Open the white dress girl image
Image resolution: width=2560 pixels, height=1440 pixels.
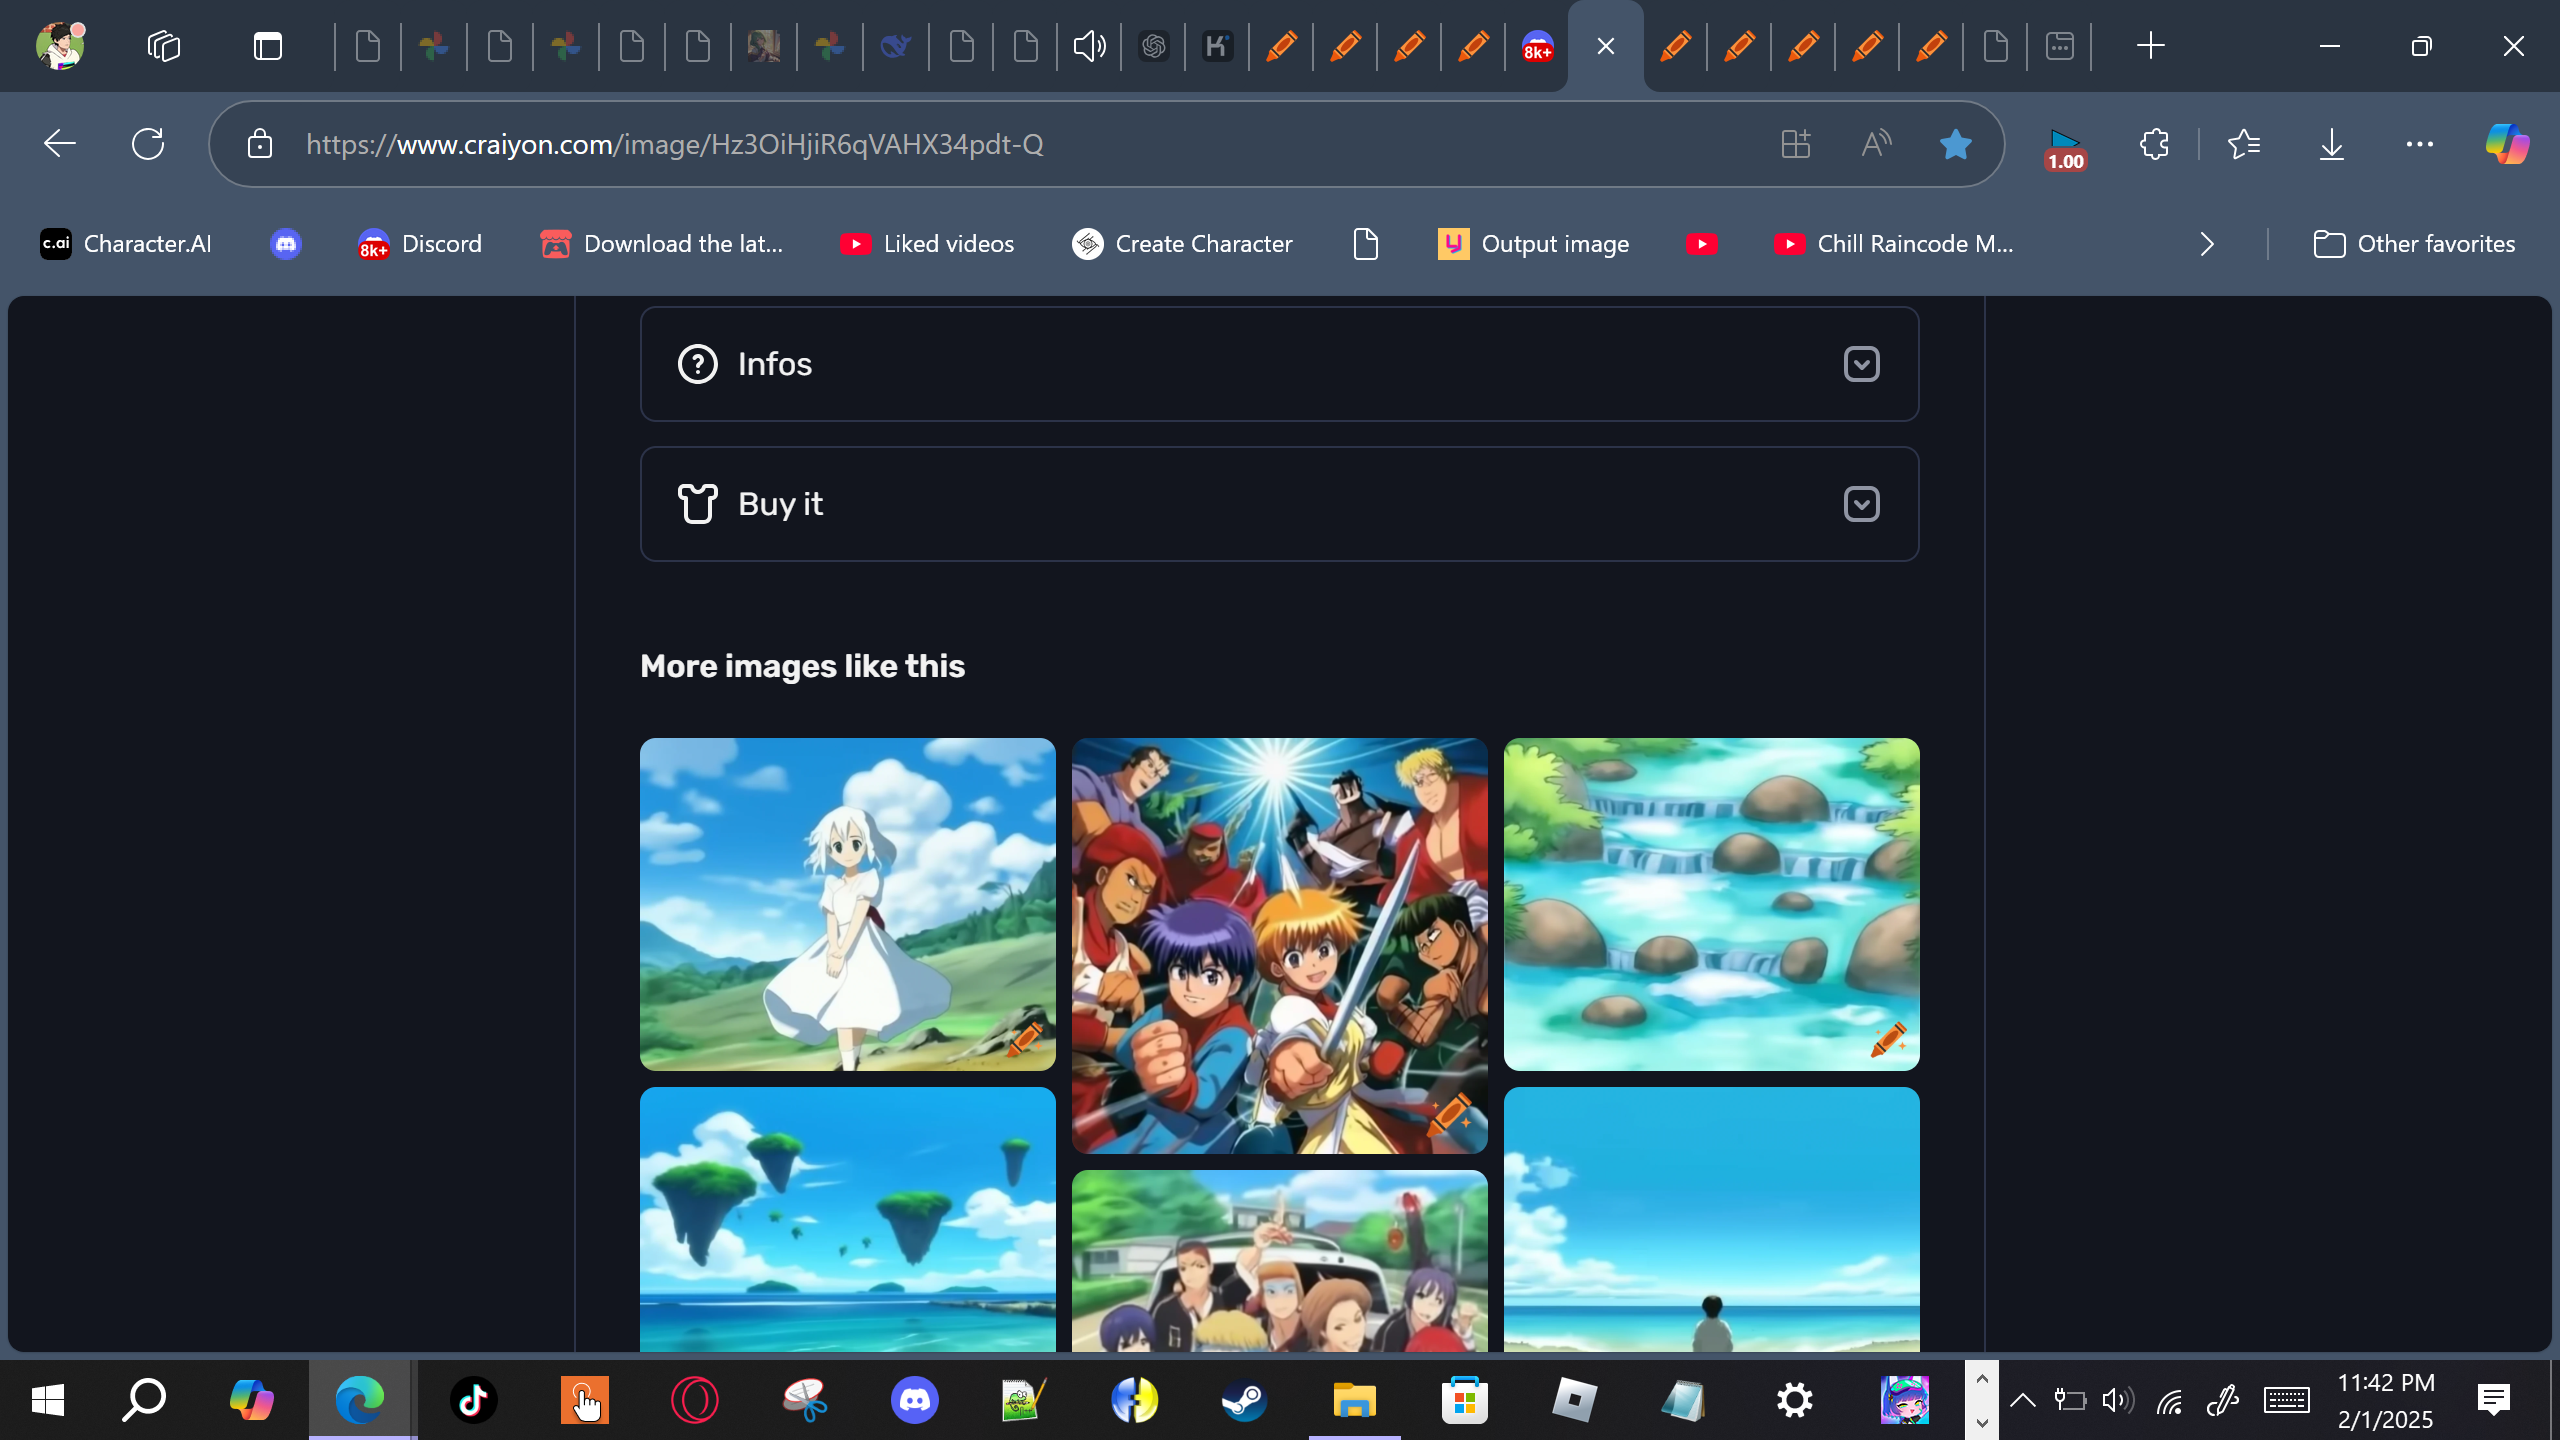pos(846,903)
